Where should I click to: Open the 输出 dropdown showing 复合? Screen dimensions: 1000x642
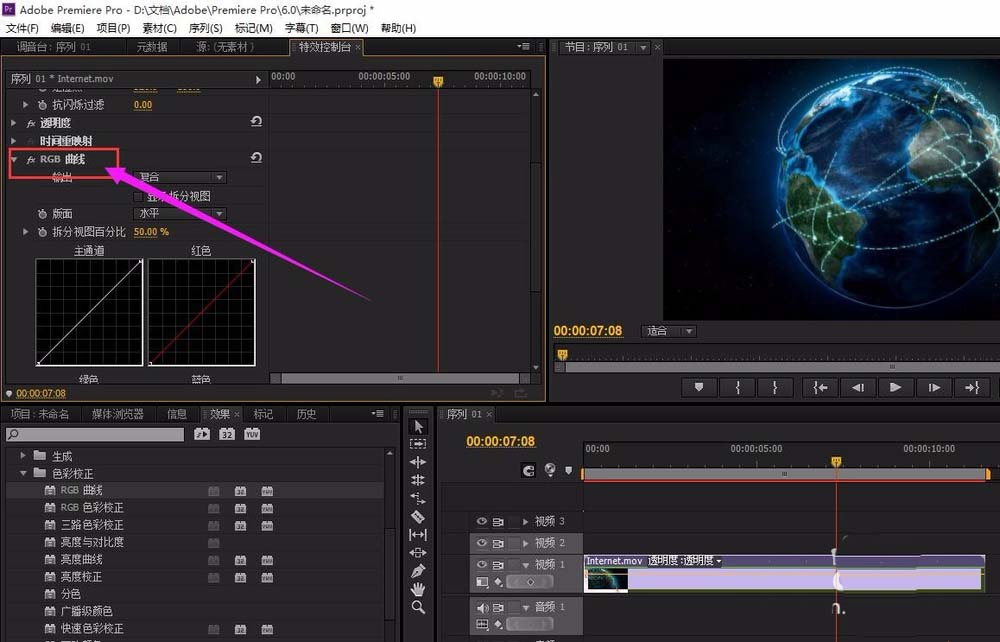tap(180, 177)
